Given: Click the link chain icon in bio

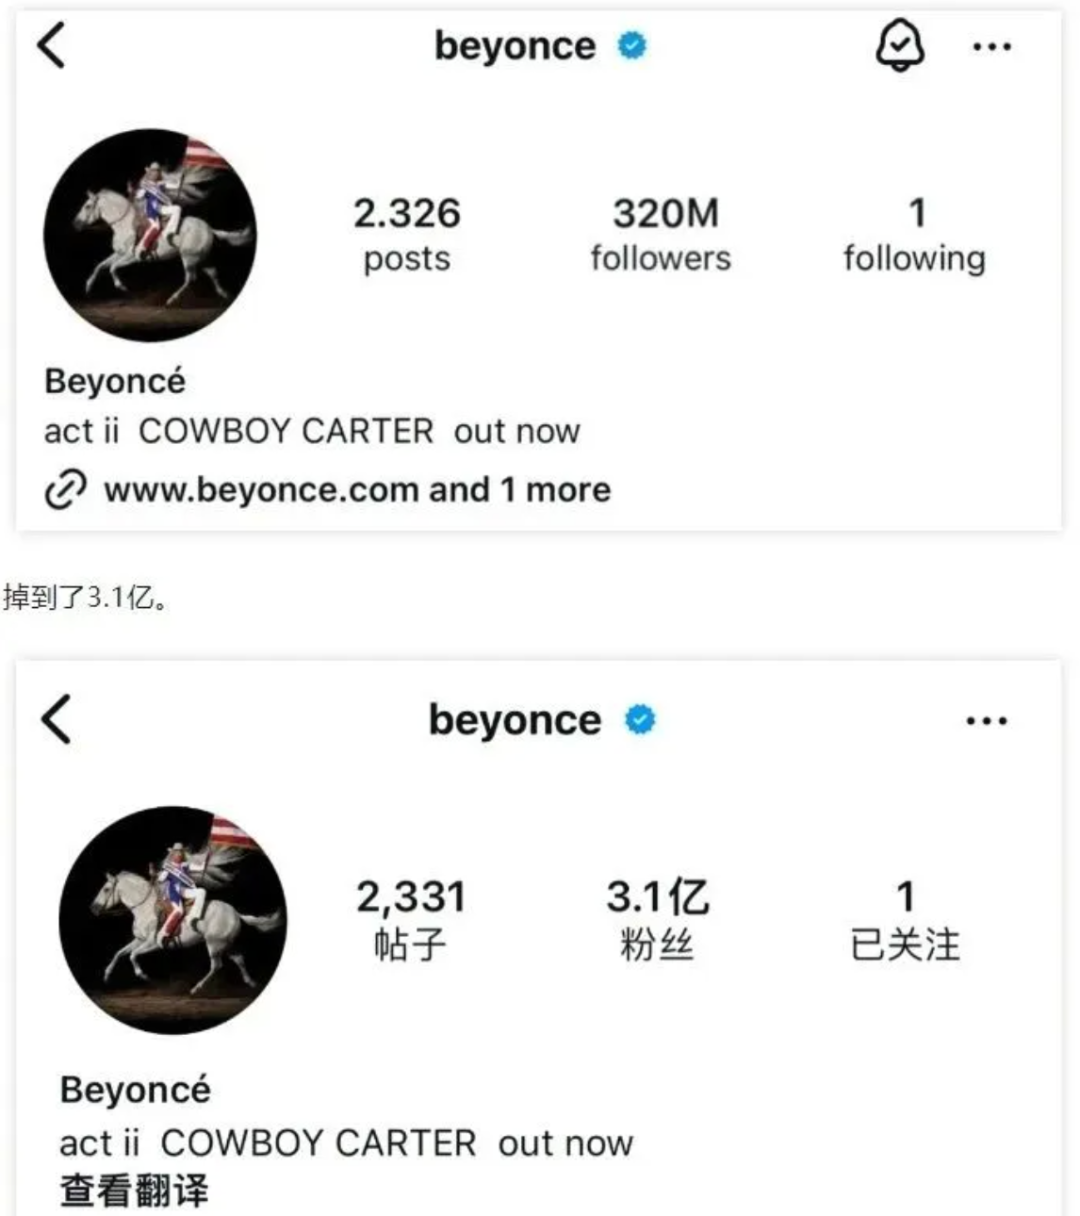Looking at the screenshot, I should click(65, 491).
